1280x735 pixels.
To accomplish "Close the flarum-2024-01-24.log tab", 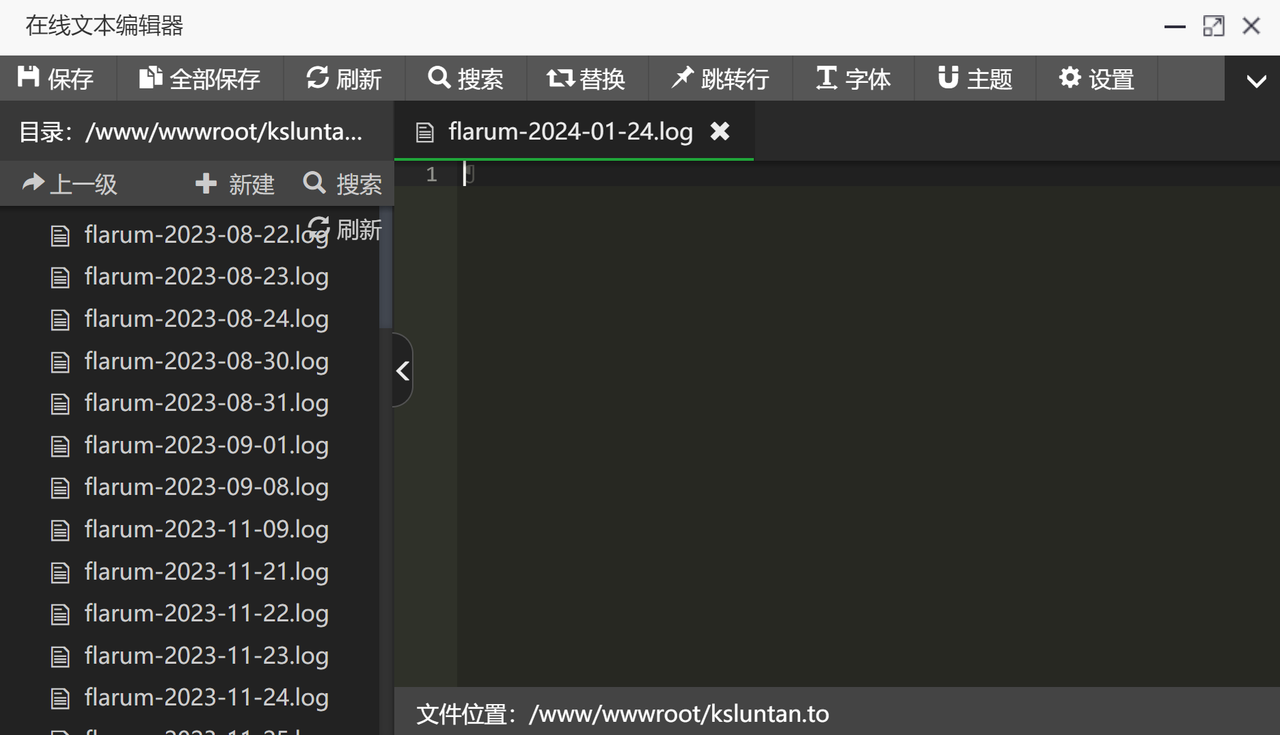I will pyautogui.click(x=721, y=130).
